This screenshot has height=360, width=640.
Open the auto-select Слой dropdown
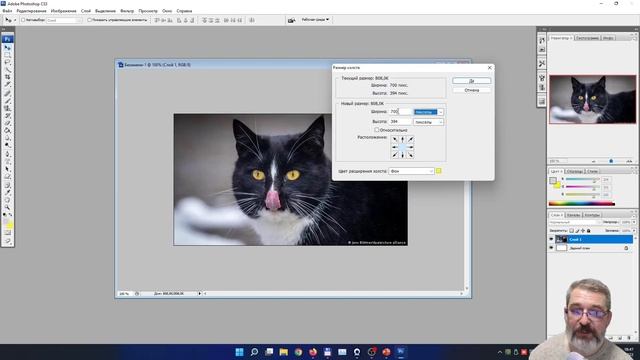click(64, 20)
